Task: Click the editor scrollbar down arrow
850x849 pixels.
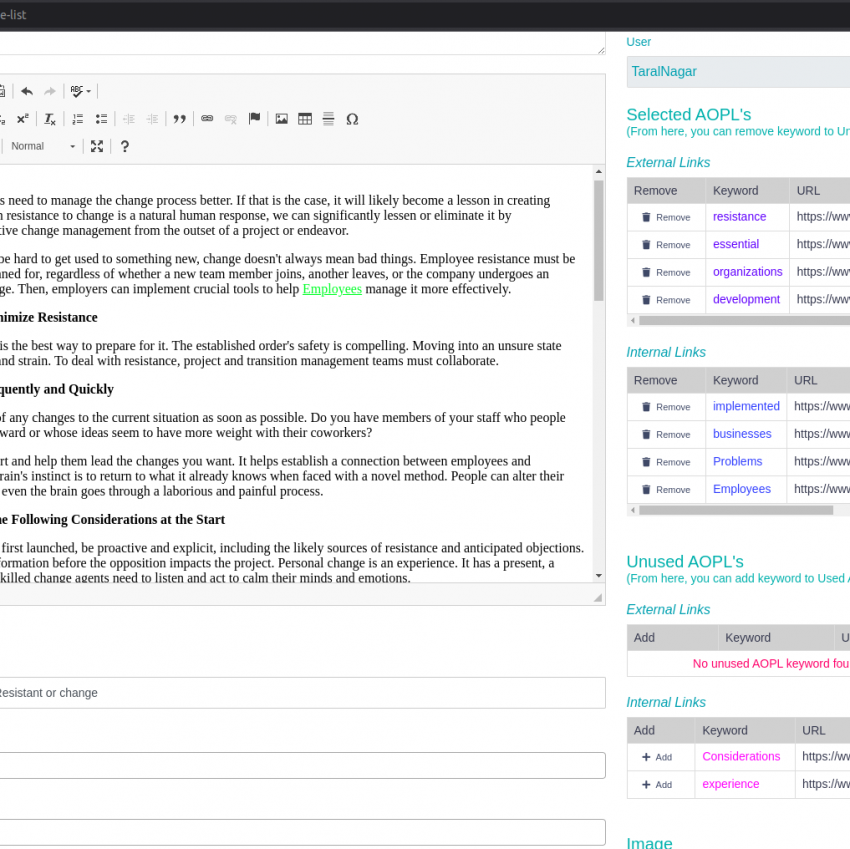Action: pyautogui.click(x=599, y=576)
